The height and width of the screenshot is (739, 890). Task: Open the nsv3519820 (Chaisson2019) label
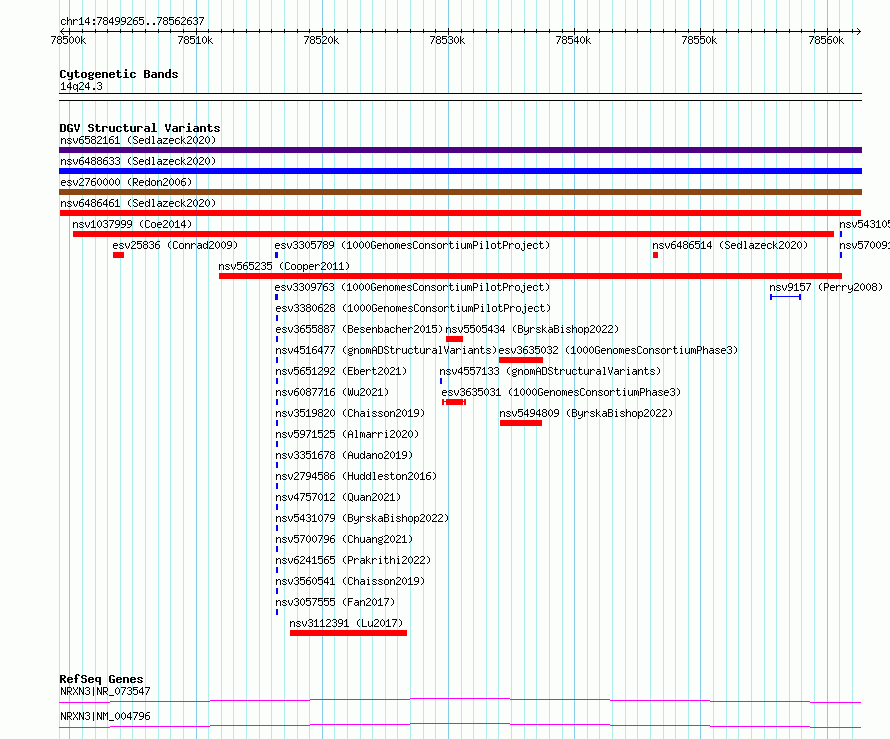350,413
